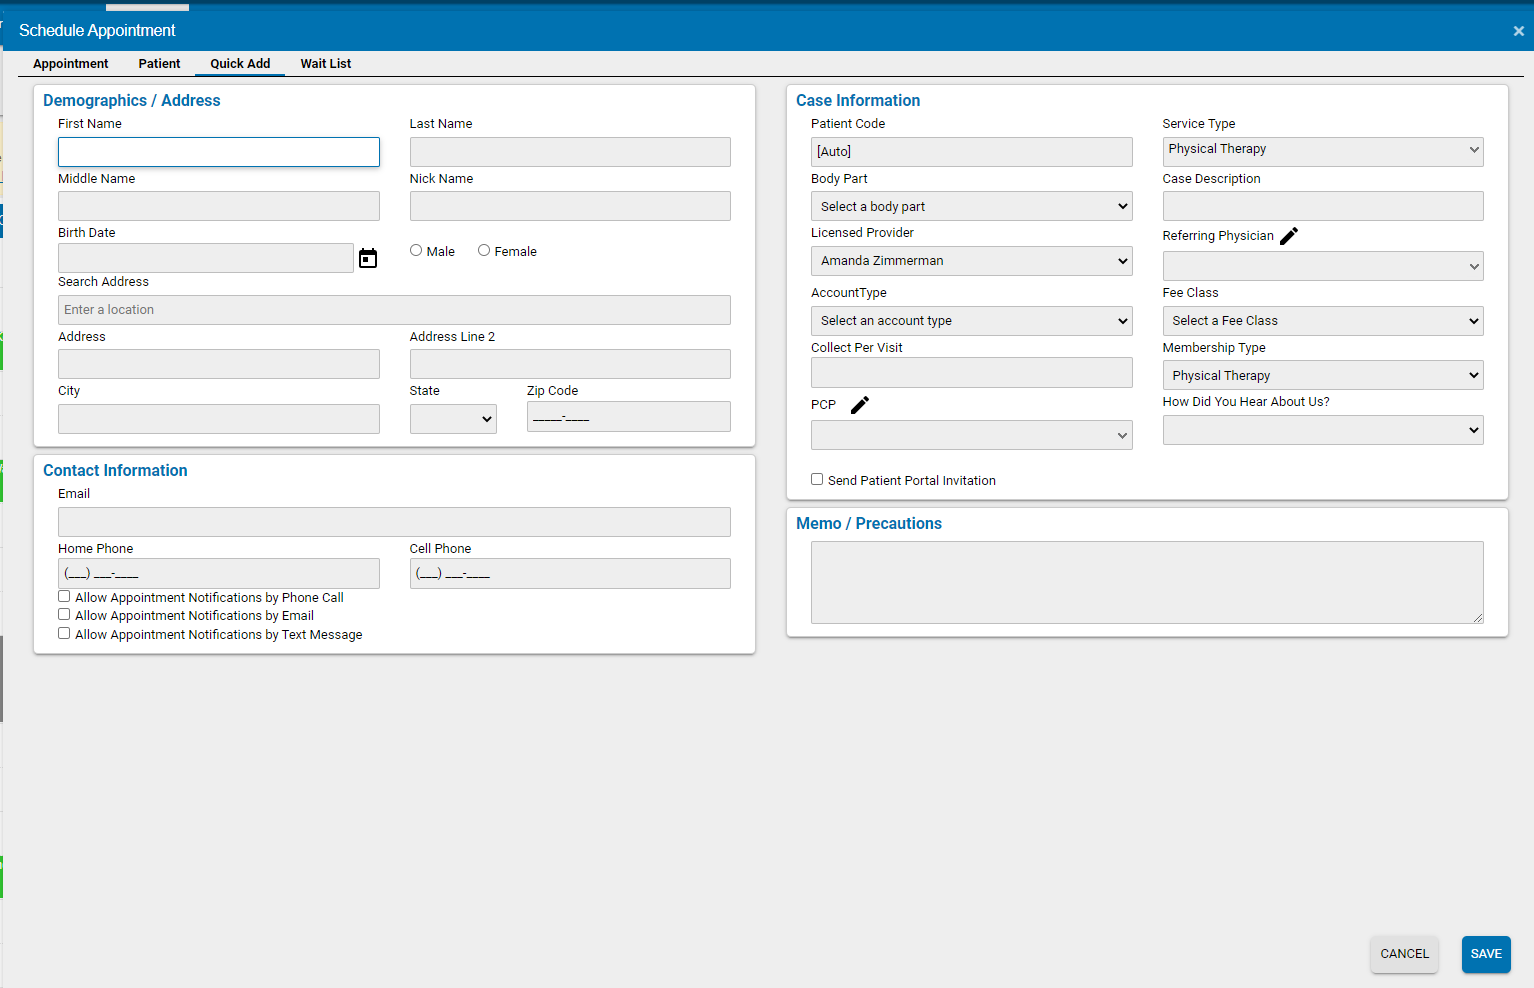Open the How Did You Hear About Us dropdown

tap(1322, 429)
